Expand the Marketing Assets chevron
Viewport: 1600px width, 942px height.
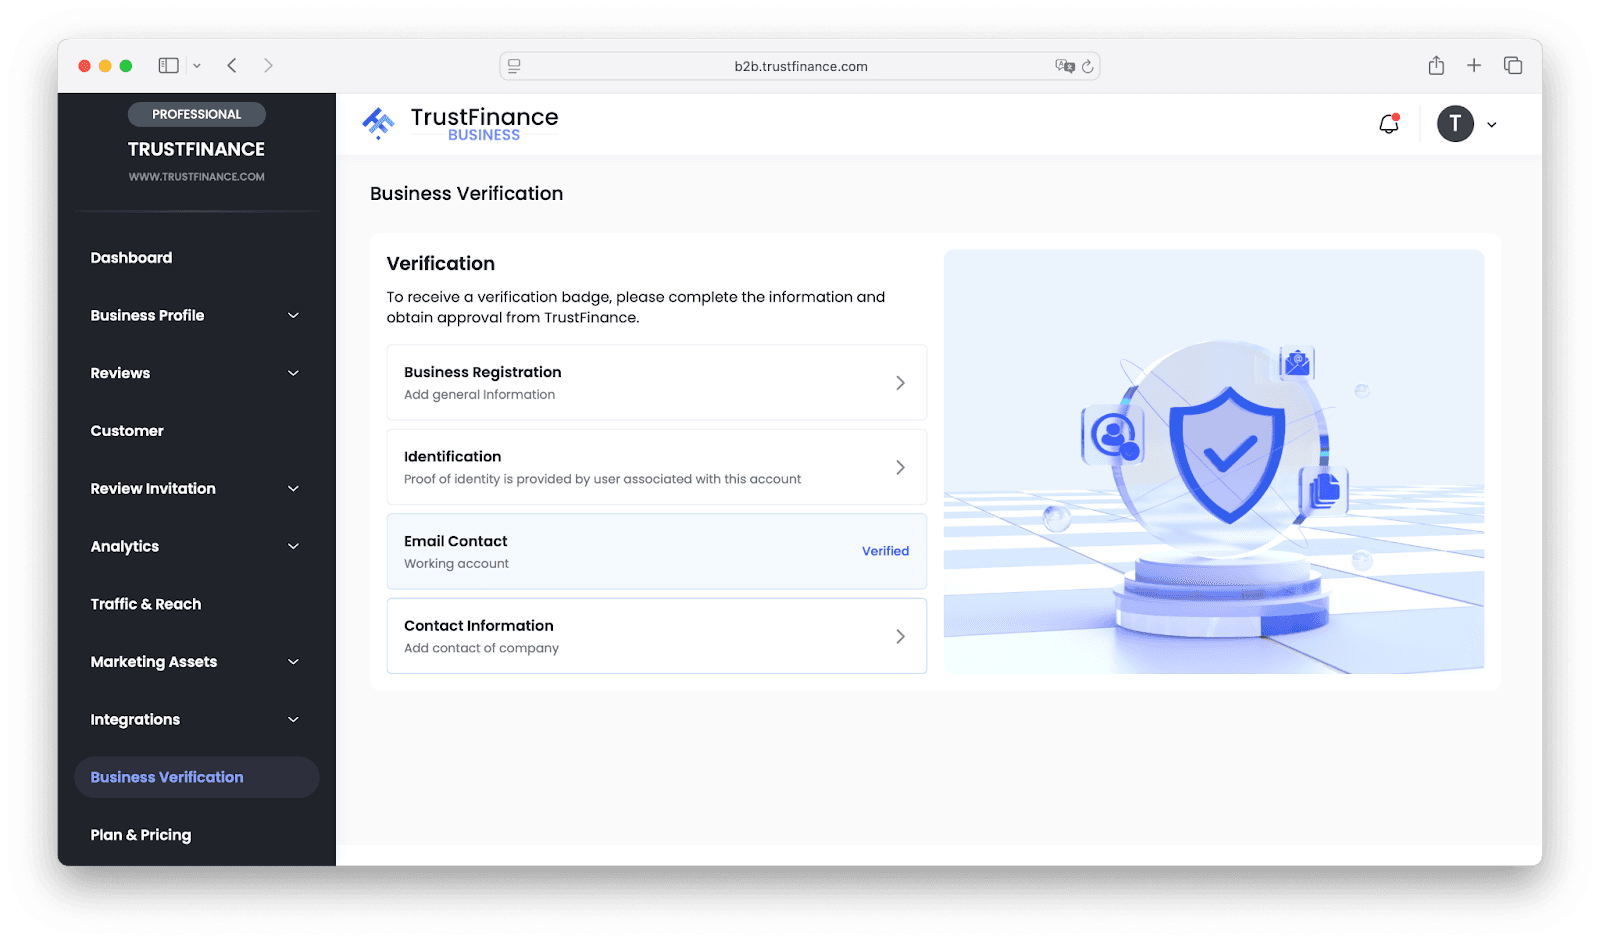[294, 662]
